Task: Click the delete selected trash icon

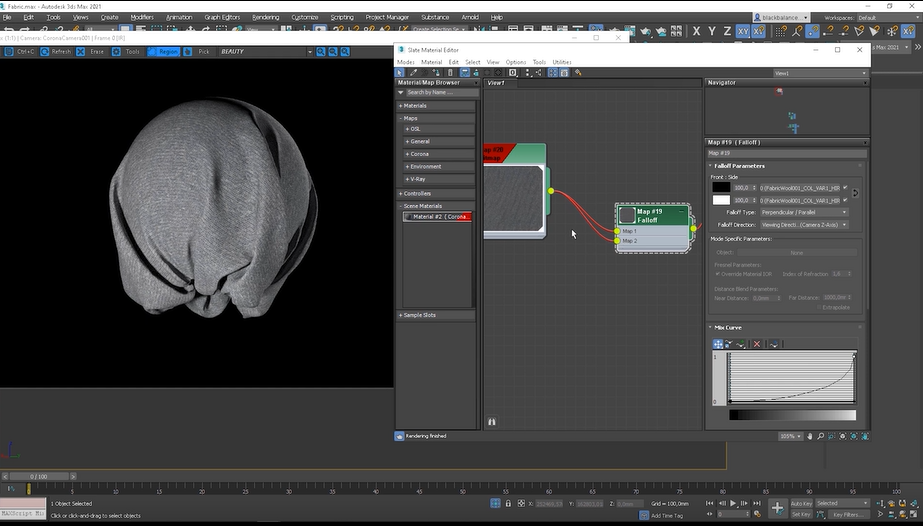Action: (450, 72)
